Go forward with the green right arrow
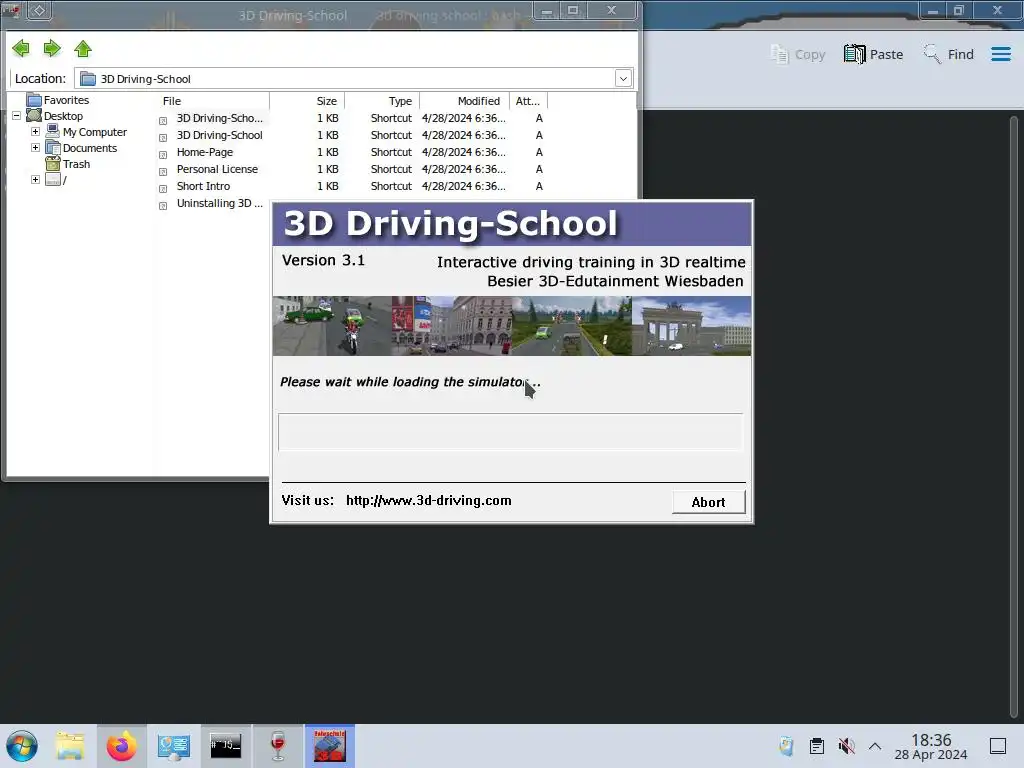Viewport: 1024px width, 768px height. (x=52, y=48)
